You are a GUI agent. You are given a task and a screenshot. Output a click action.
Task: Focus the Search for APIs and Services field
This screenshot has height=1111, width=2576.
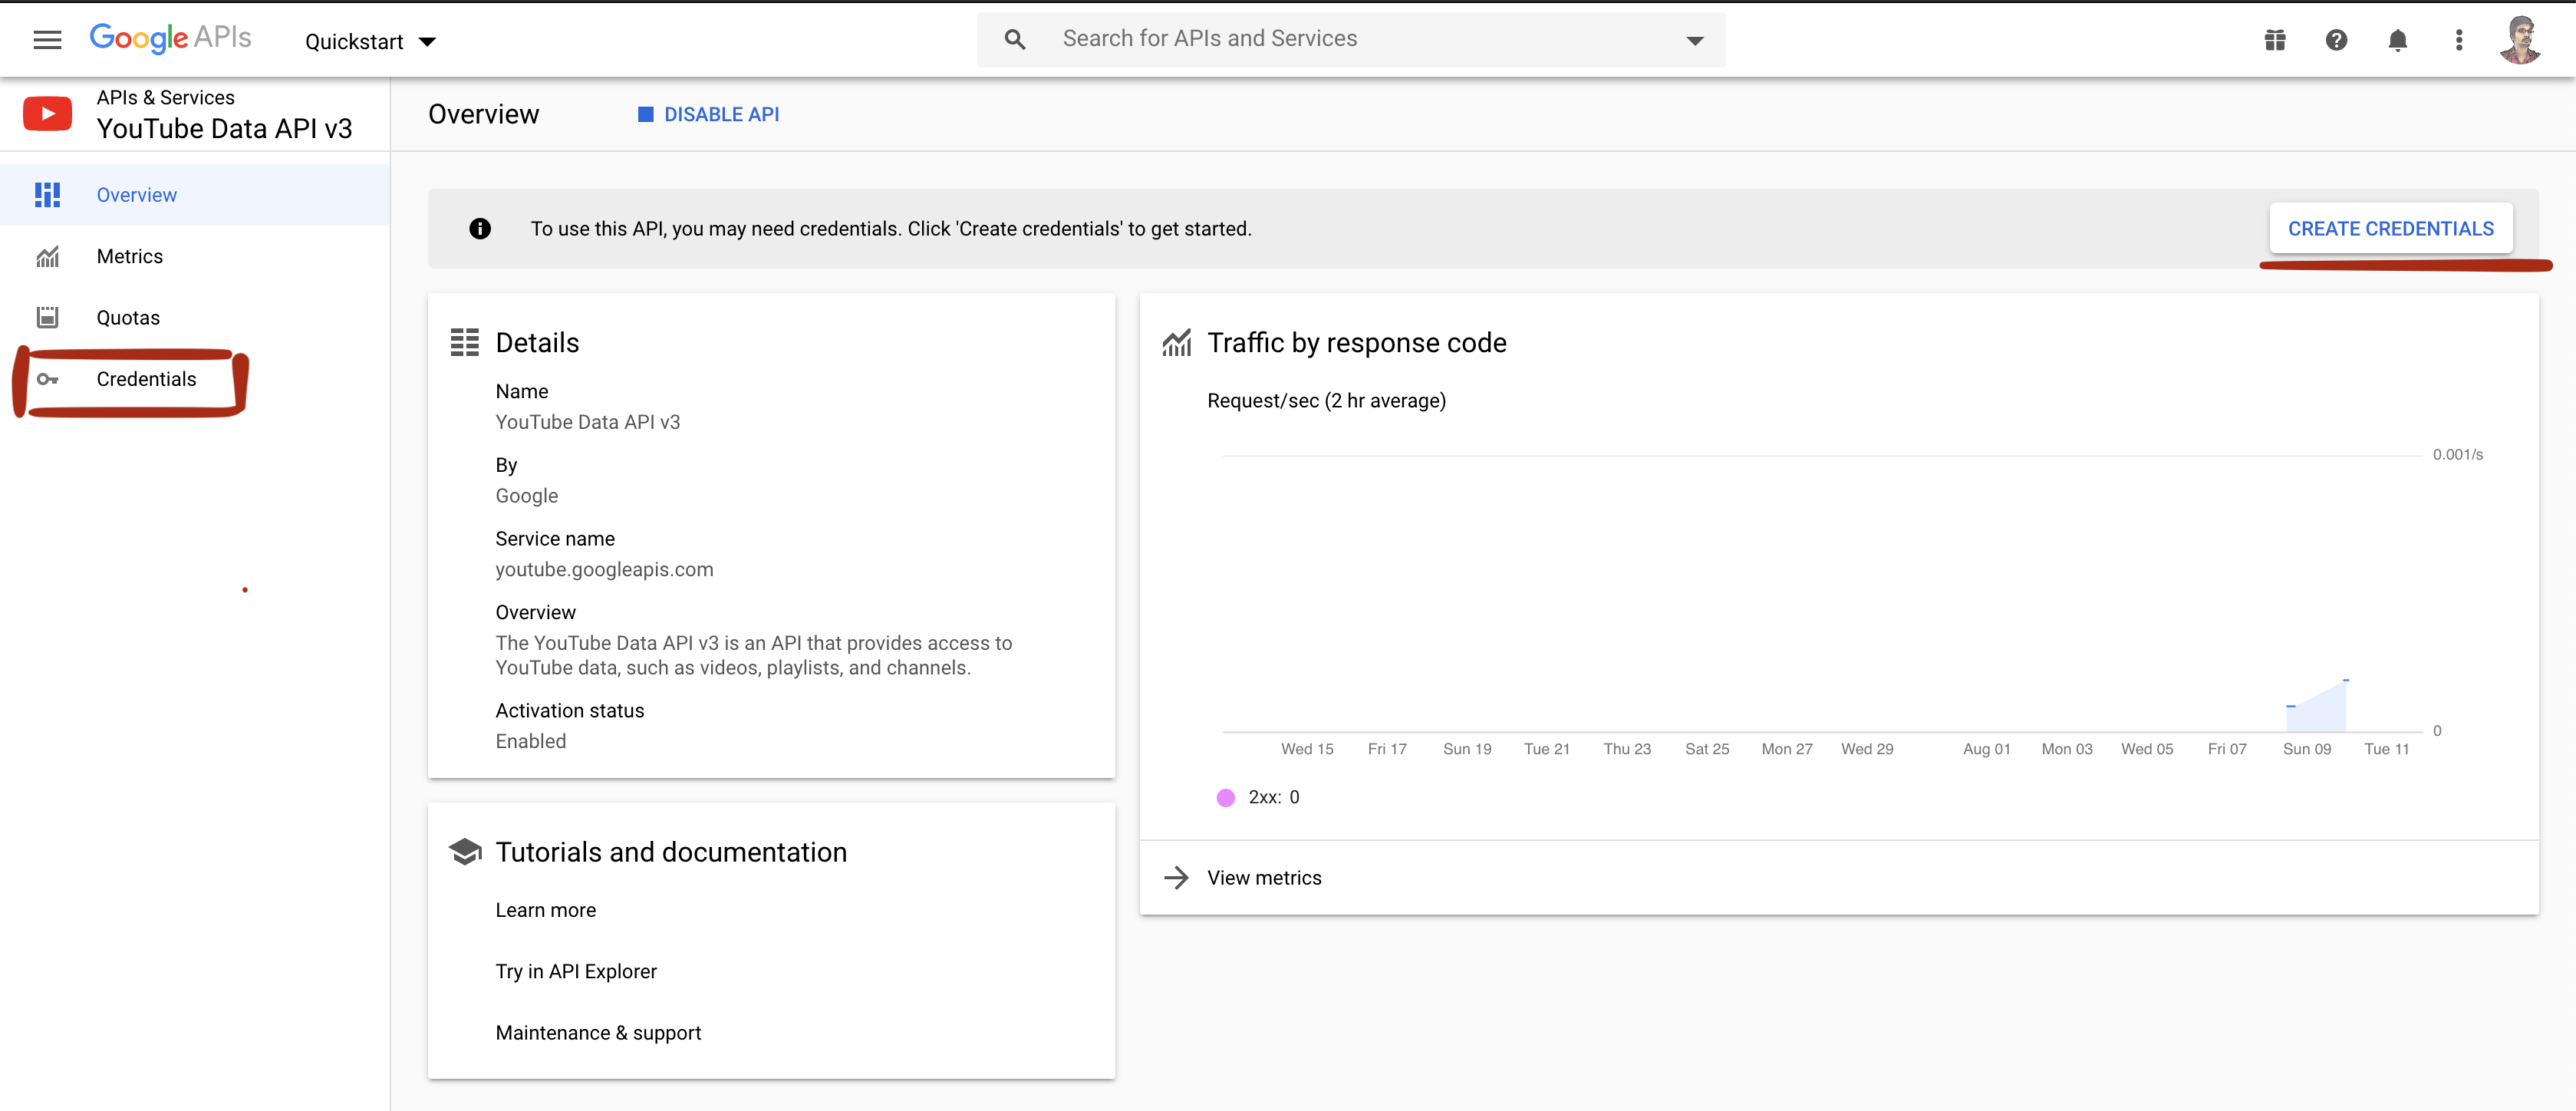pos(1352,39)
